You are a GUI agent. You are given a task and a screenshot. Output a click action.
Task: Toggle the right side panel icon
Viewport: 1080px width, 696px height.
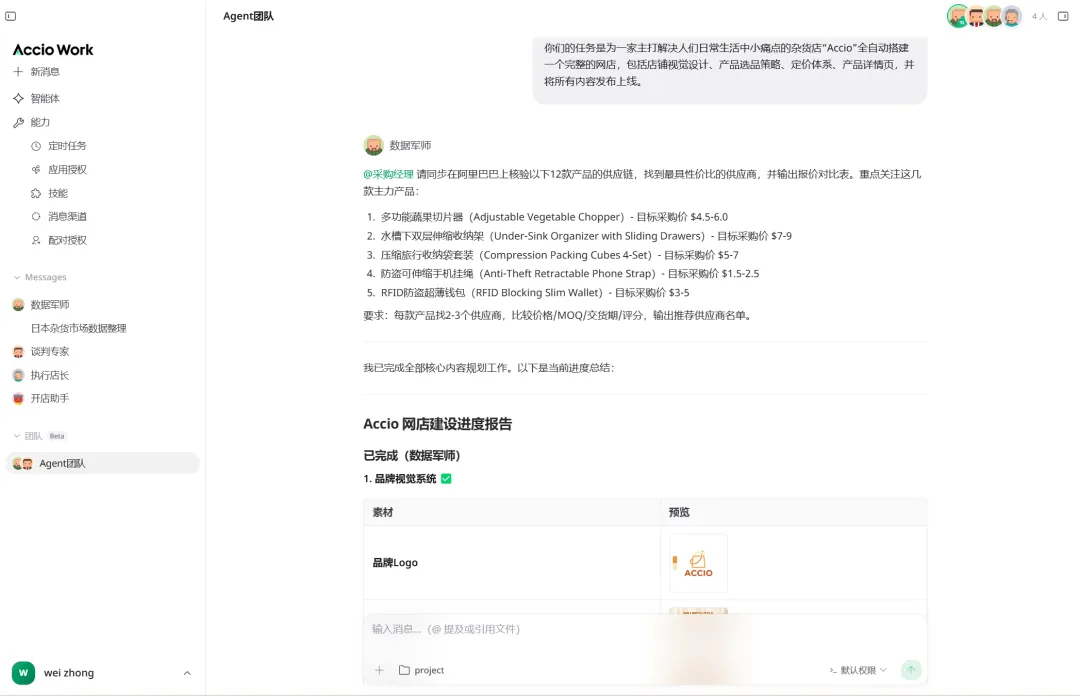(x=1063, y=16)
